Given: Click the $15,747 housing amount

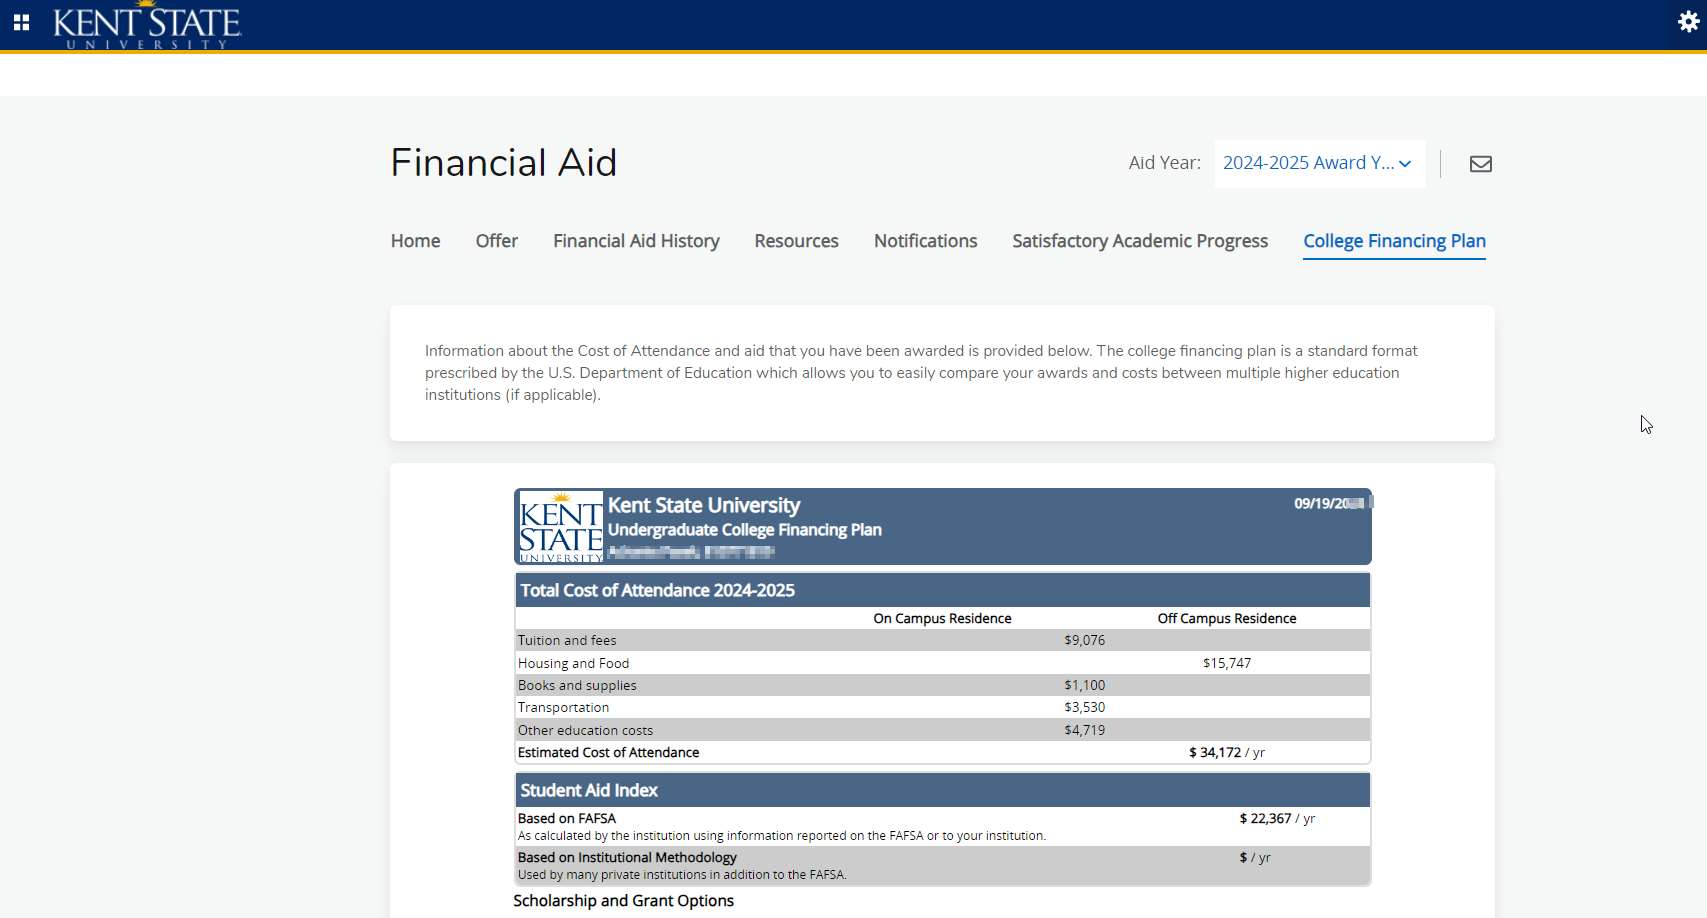Looking at the screenshot, I should (x=1227, y=663).
